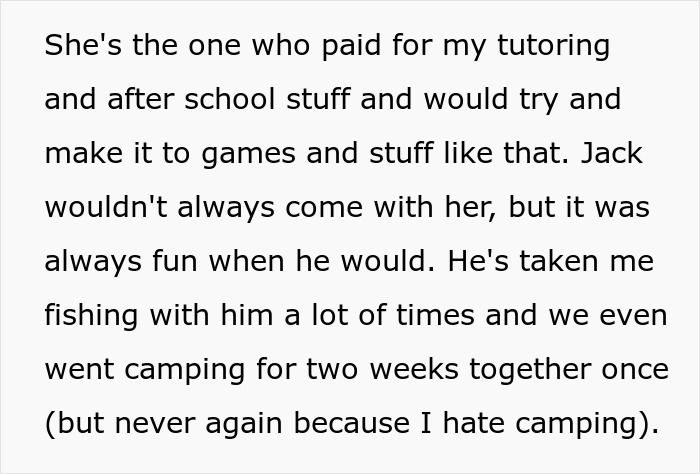Image resolution: width=700 pixels, height=474 pixels.
Task: Click the word "together" in seventh line
Action: tap(529, 371)
